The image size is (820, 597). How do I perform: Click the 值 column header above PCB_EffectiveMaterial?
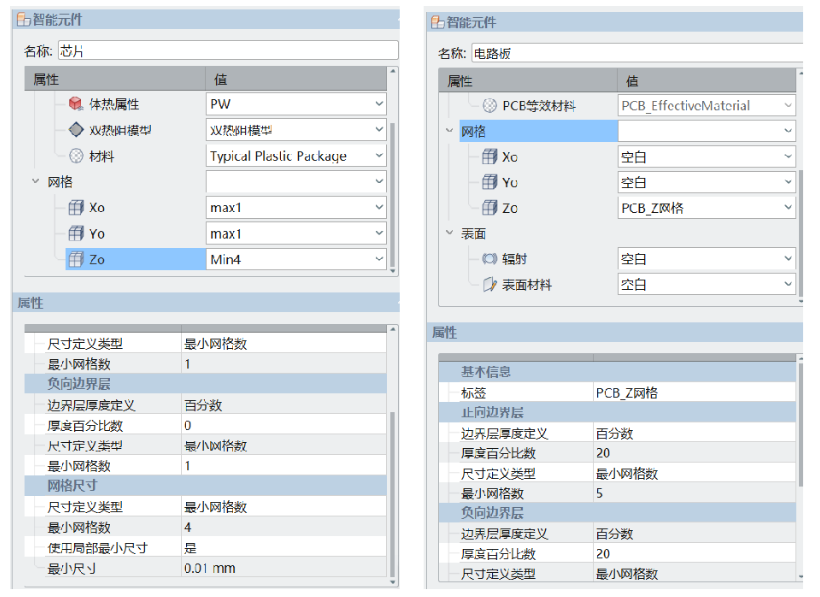pos(632,81)
